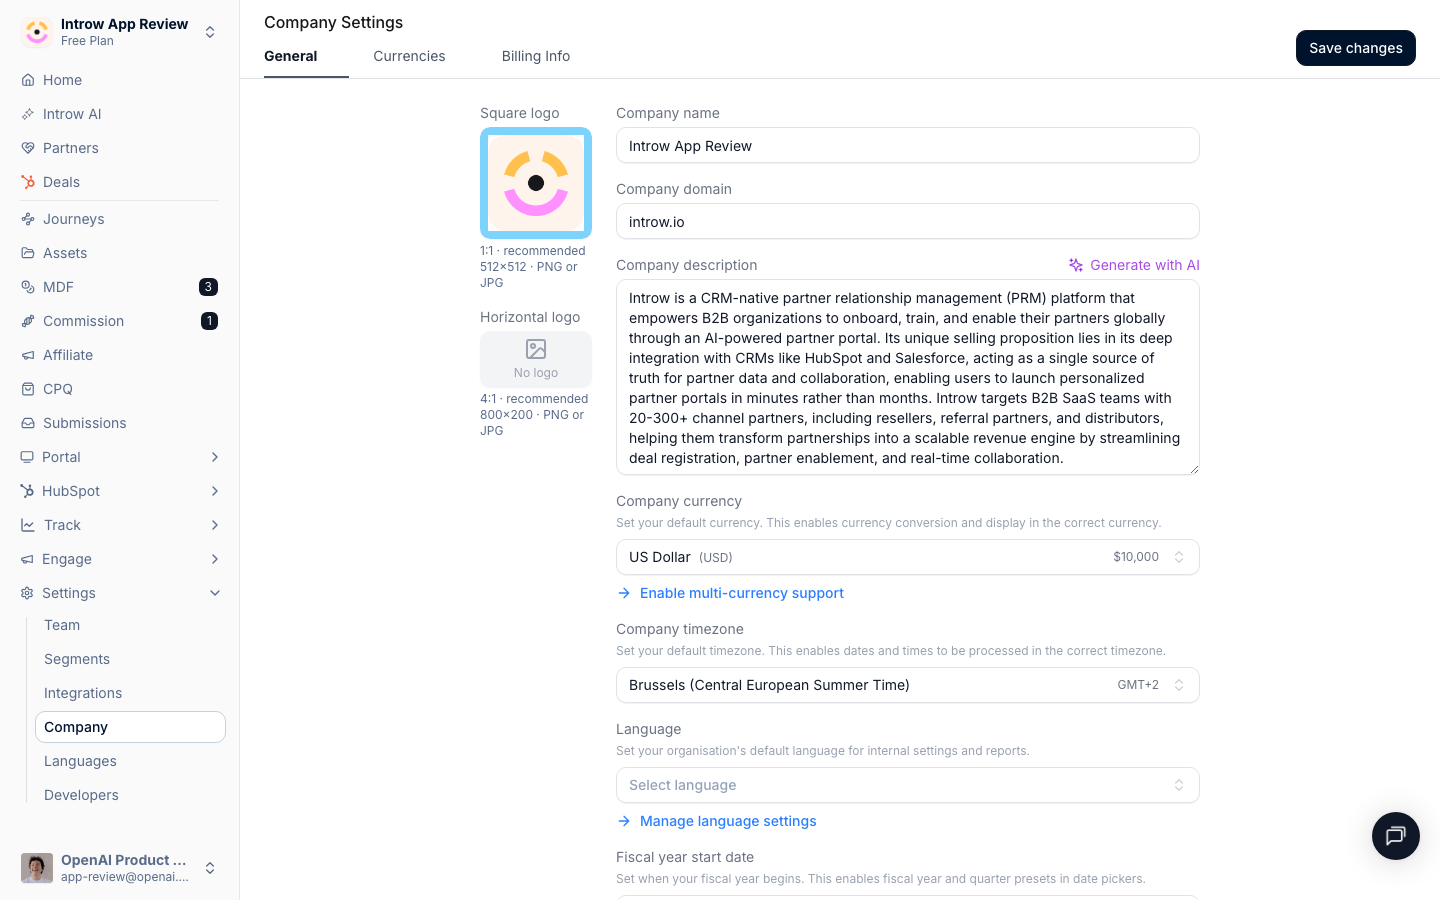Open Partners in the sidebar
Screen dimensions: 1440x900
coord(70,148)
